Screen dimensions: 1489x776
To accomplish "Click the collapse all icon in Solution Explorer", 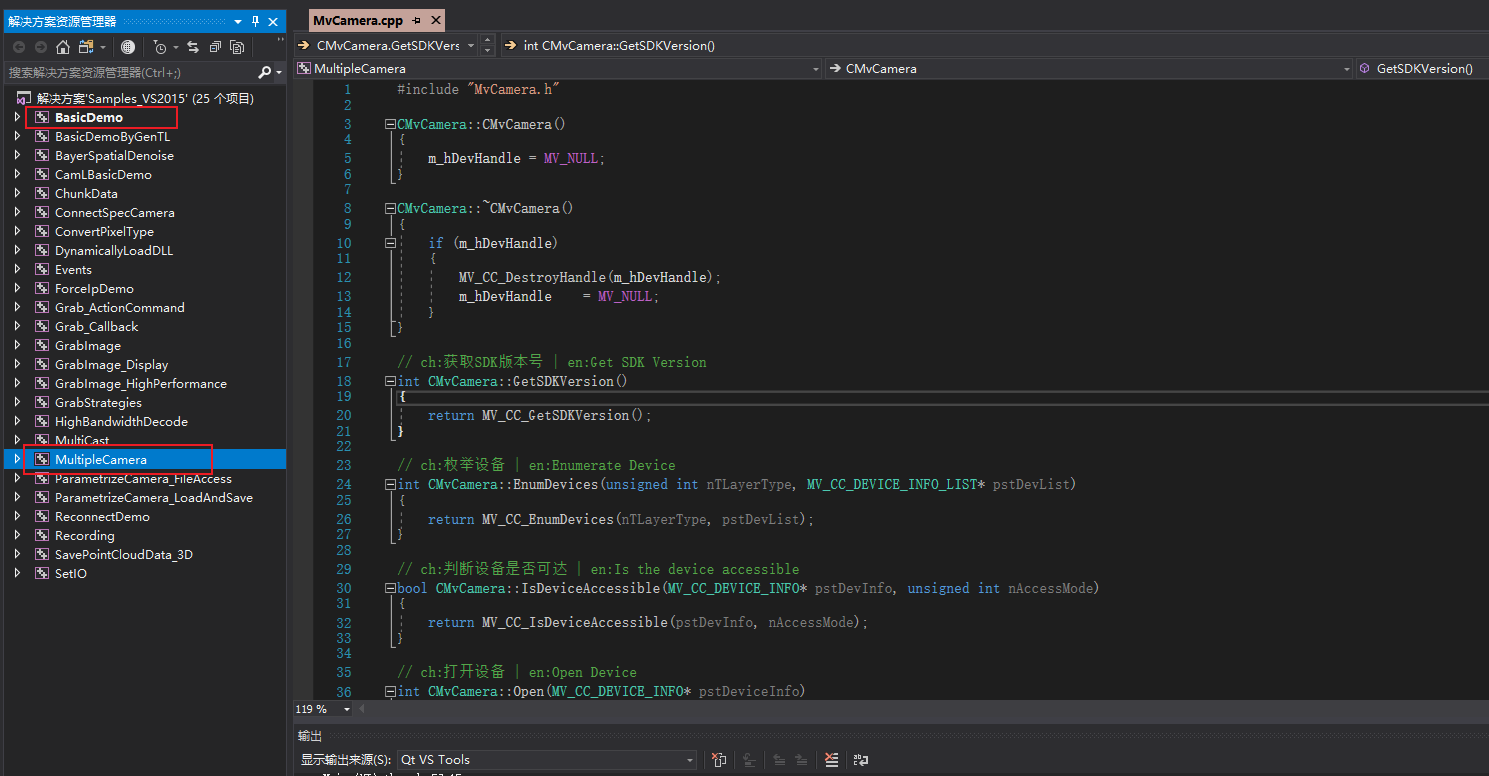I will point(215,47).
